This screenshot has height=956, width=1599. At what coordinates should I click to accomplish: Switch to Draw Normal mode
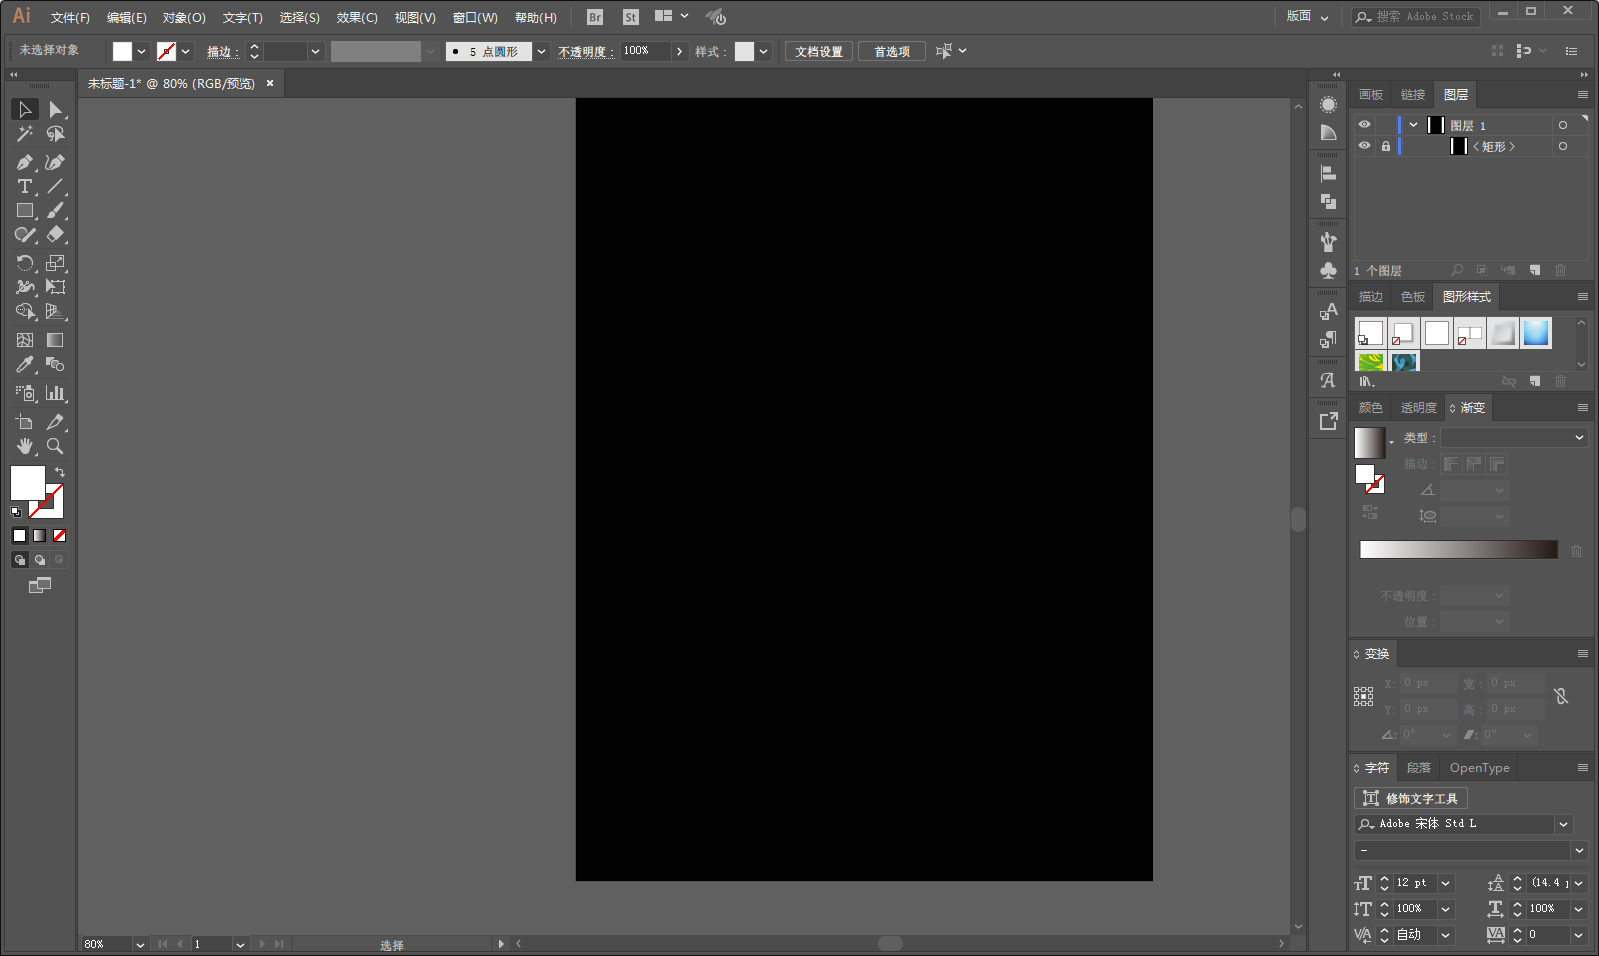coord(20,560)
